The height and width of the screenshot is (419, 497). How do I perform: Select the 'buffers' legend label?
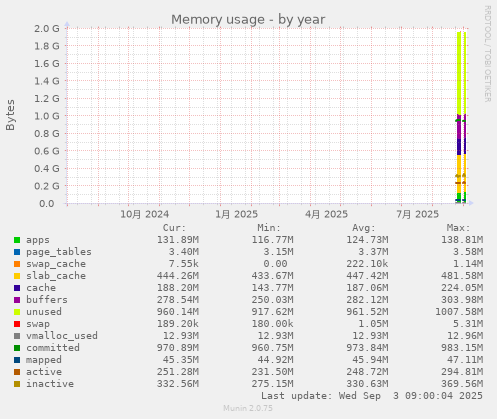pos(47,300)
